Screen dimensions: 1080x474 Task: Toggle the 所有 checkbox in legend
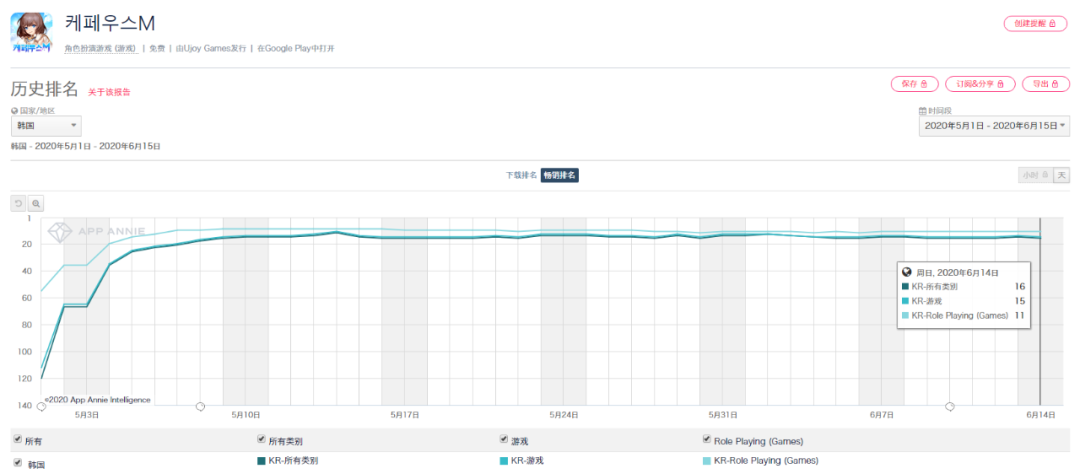tap(17, 440)
